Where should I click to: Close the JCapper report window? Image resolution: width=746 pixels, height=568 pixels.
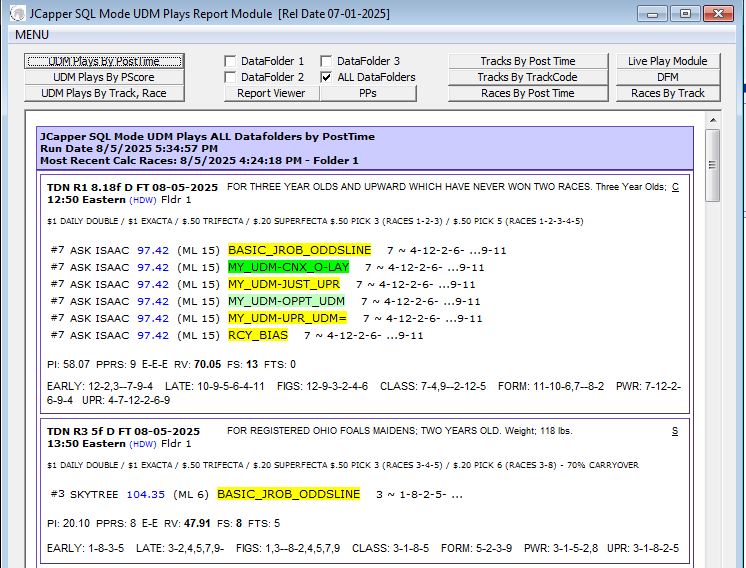tap(718, 14)
